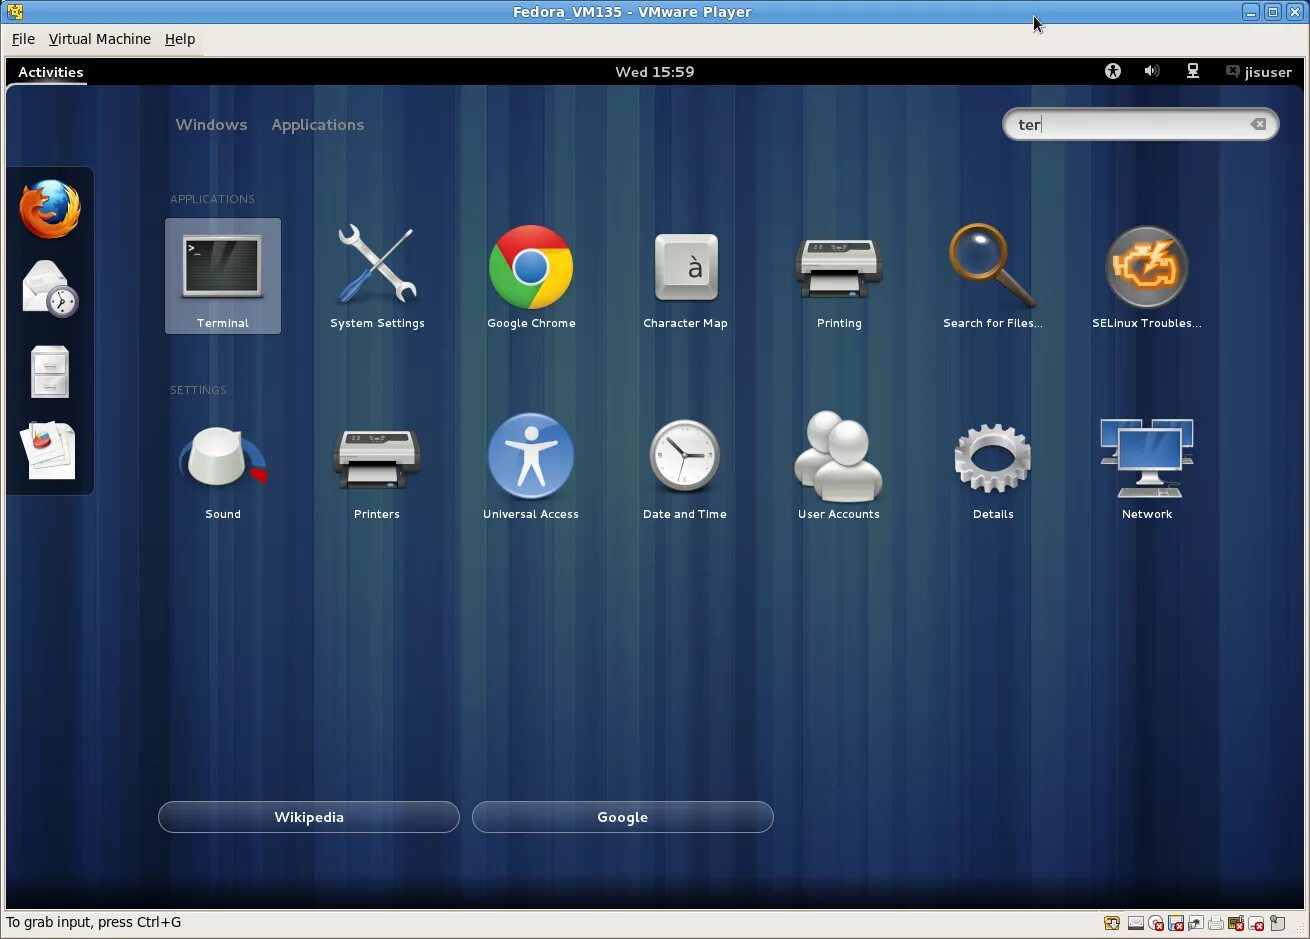Click the VMware sound card status icon
Viewport: 1310px width, 939px height.
point(1236,923)
